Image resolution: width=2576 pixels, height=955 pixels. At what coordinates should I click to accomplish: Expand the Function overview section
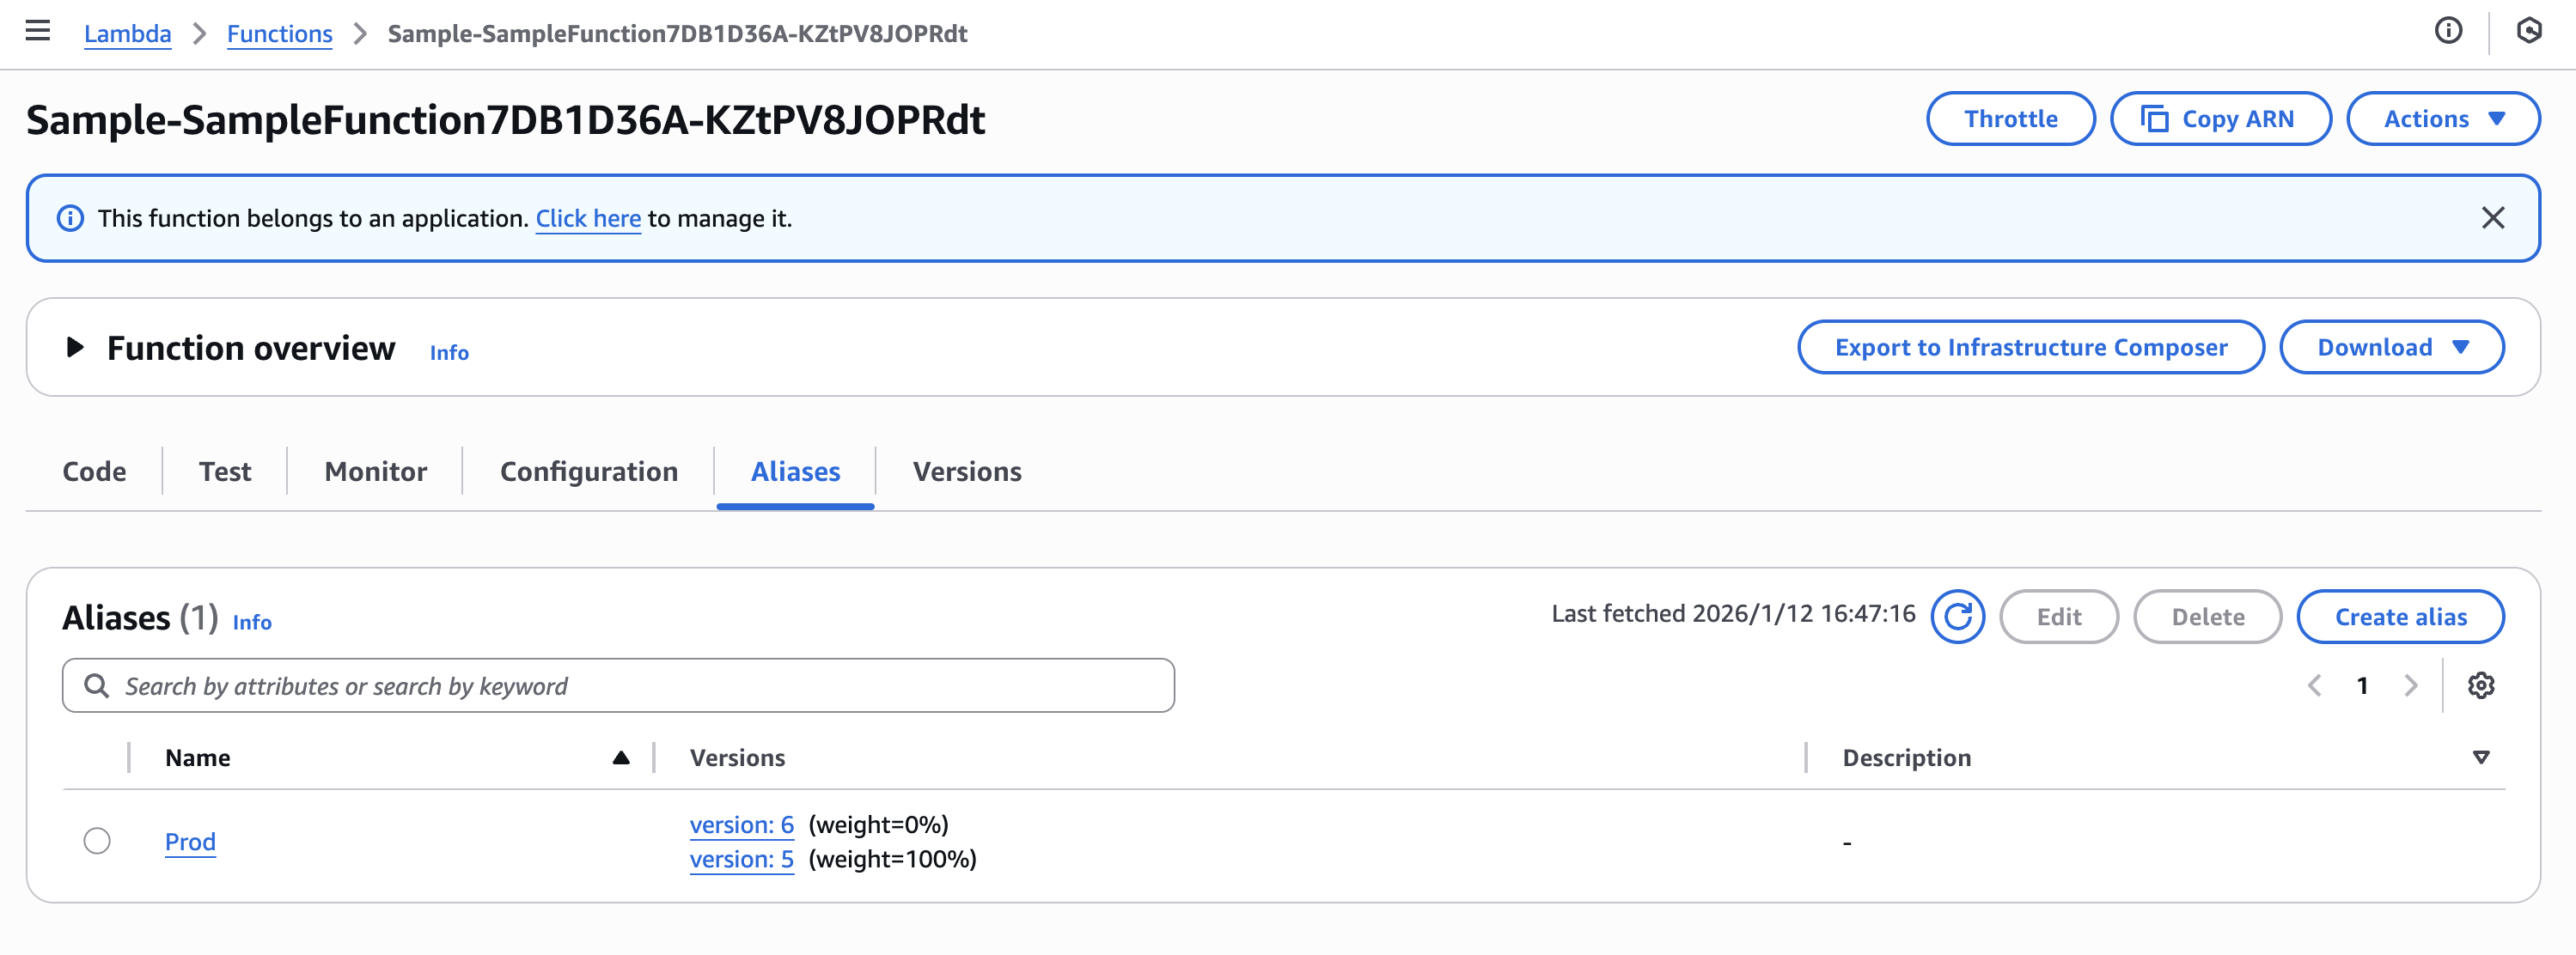coord(74,347)
